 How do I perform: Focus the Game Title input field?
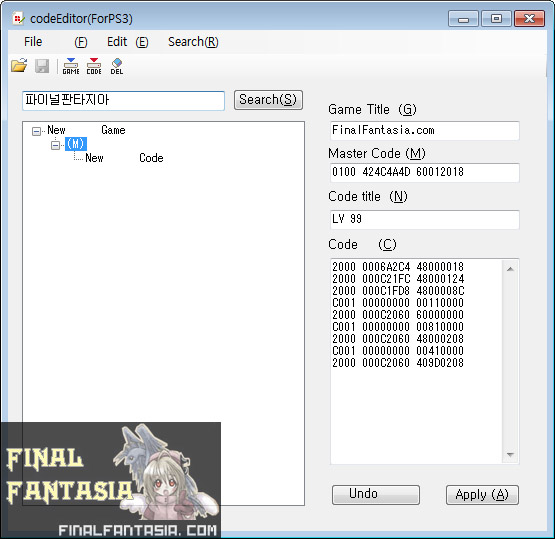pyautogui.click(x=424, y=131)
